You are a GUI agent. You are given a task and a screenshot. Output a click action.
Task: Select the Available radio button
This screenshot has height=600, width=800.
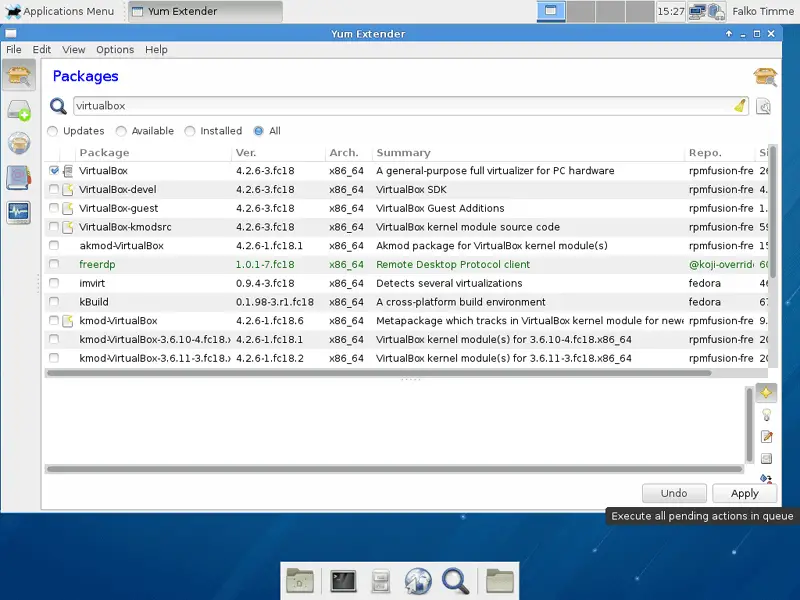tap(145, 131)
